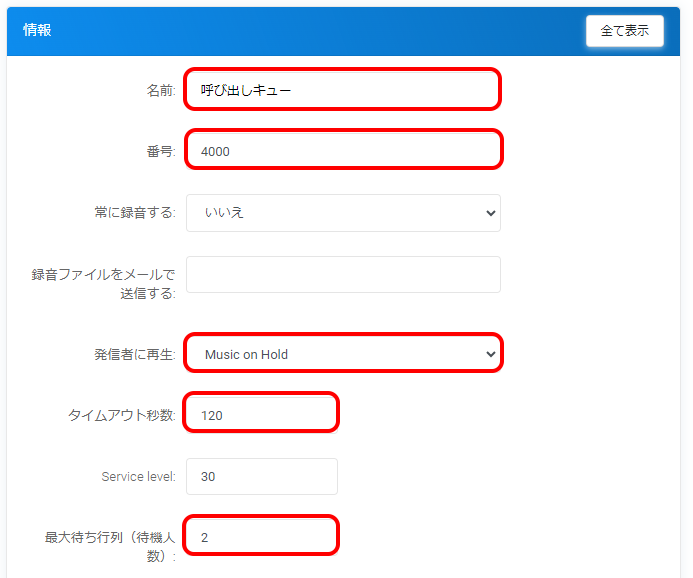693x578 pixels.
Task: Click the 名前 label text
Action: tap(160, 91)
